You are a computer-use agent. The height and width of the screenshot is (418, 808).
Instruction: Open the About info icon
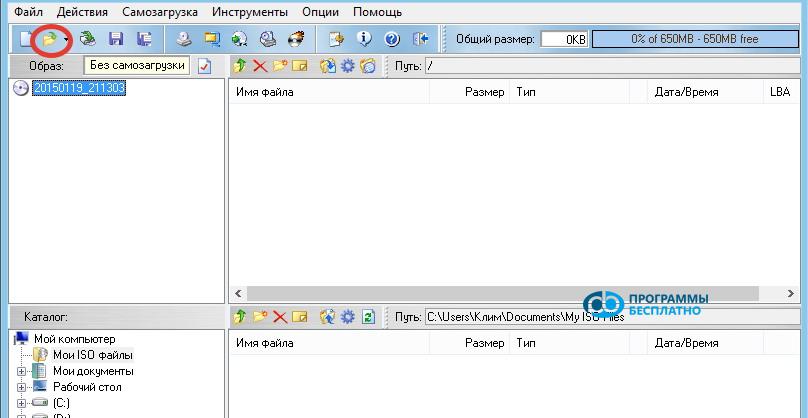click(x=364, y=39)
